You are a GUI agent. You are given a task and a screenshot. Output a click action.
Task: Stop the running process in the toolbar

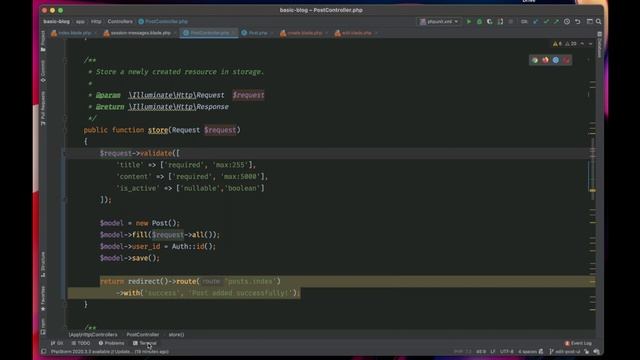[511, 22]
